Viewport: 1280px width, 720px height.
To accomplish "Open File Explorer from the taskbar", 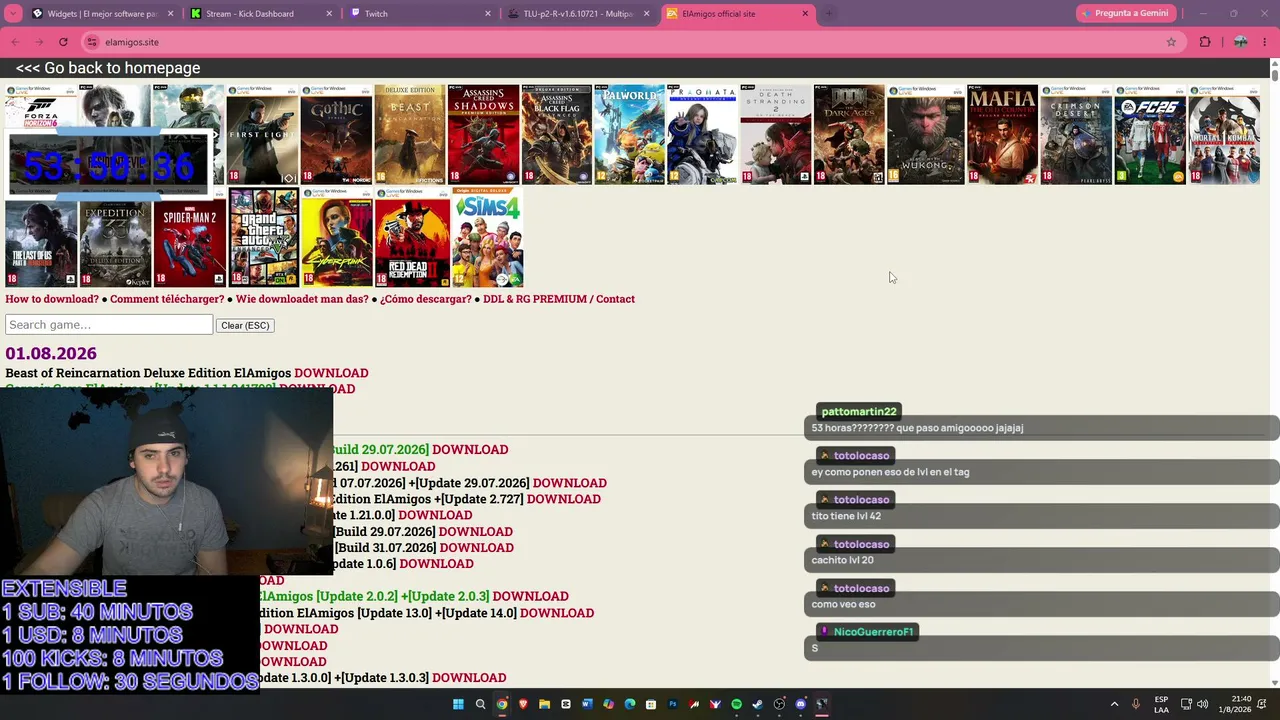I will (544, 704).
